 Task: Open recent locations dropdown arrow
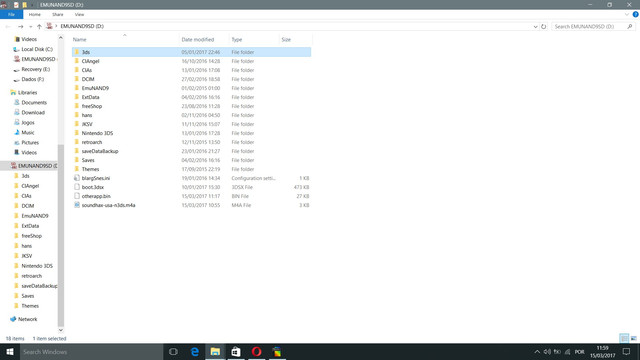[31, 27]
